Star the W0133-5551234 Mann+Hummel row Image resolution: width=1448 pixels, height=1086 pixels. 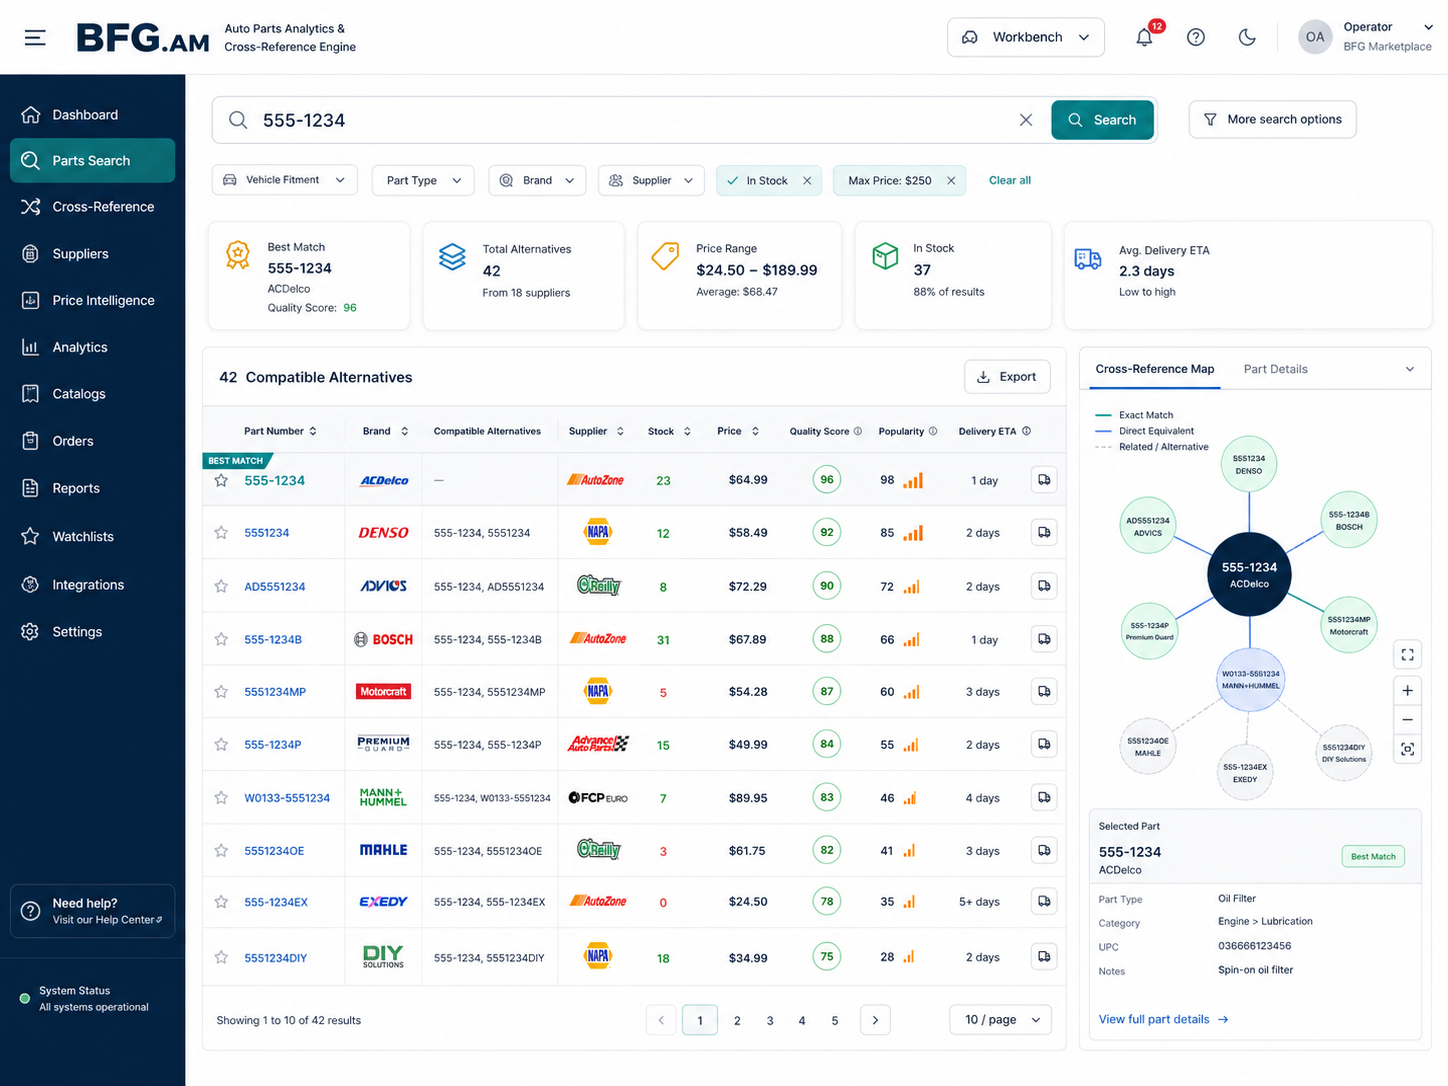tap(221, 798)
